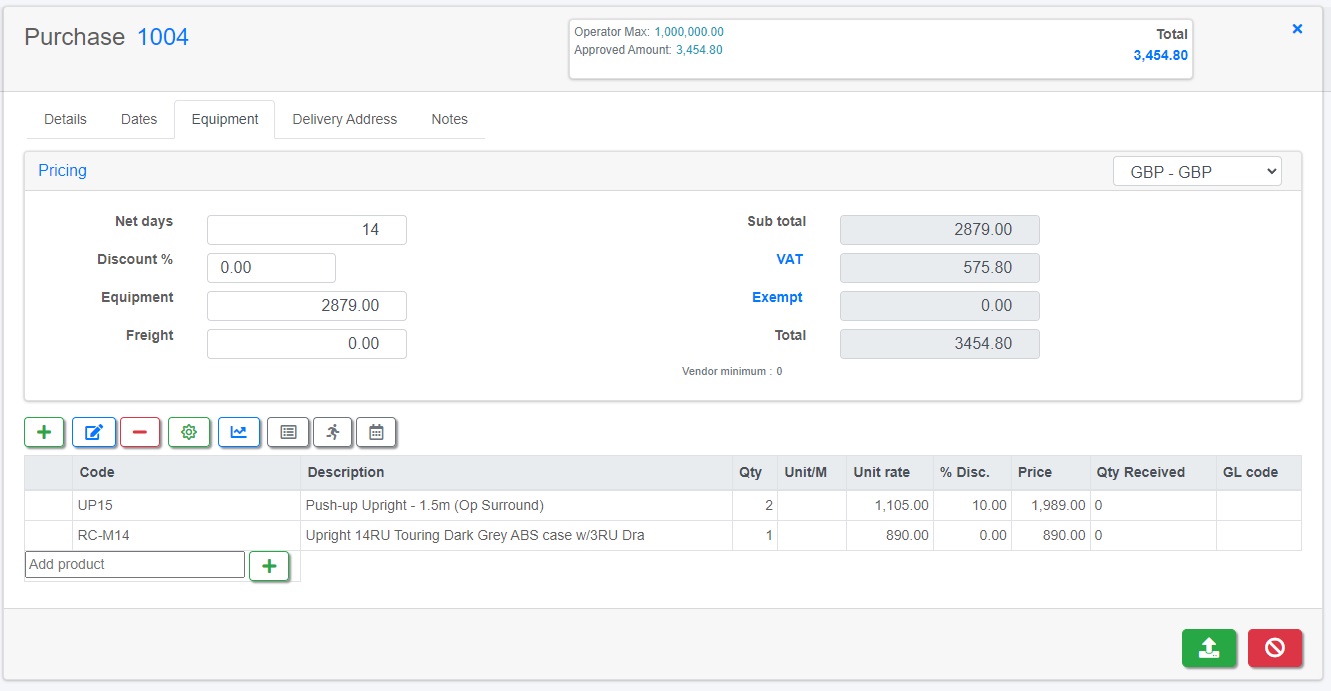The width and height of the screenshot is (1331, 691).
Task: Open the green gear settings icon
Action: pyautogui.click(x=189, y=432)
